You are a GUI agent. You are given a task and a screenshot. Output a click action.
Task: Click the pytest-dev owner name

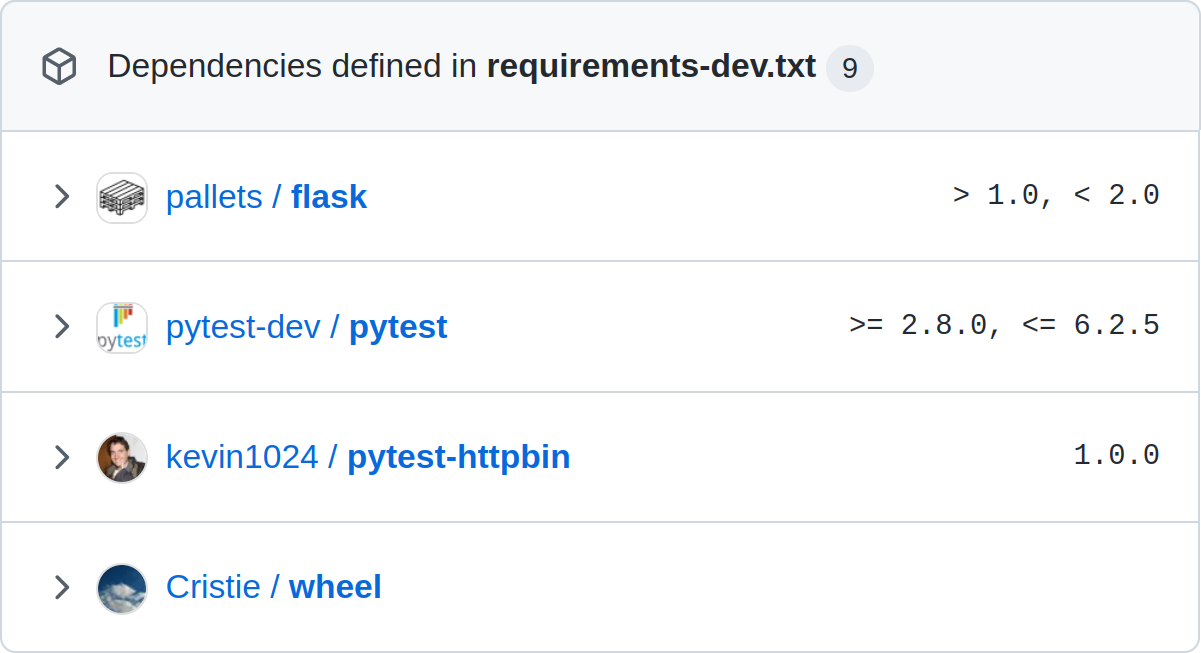(x=243, y=327)
